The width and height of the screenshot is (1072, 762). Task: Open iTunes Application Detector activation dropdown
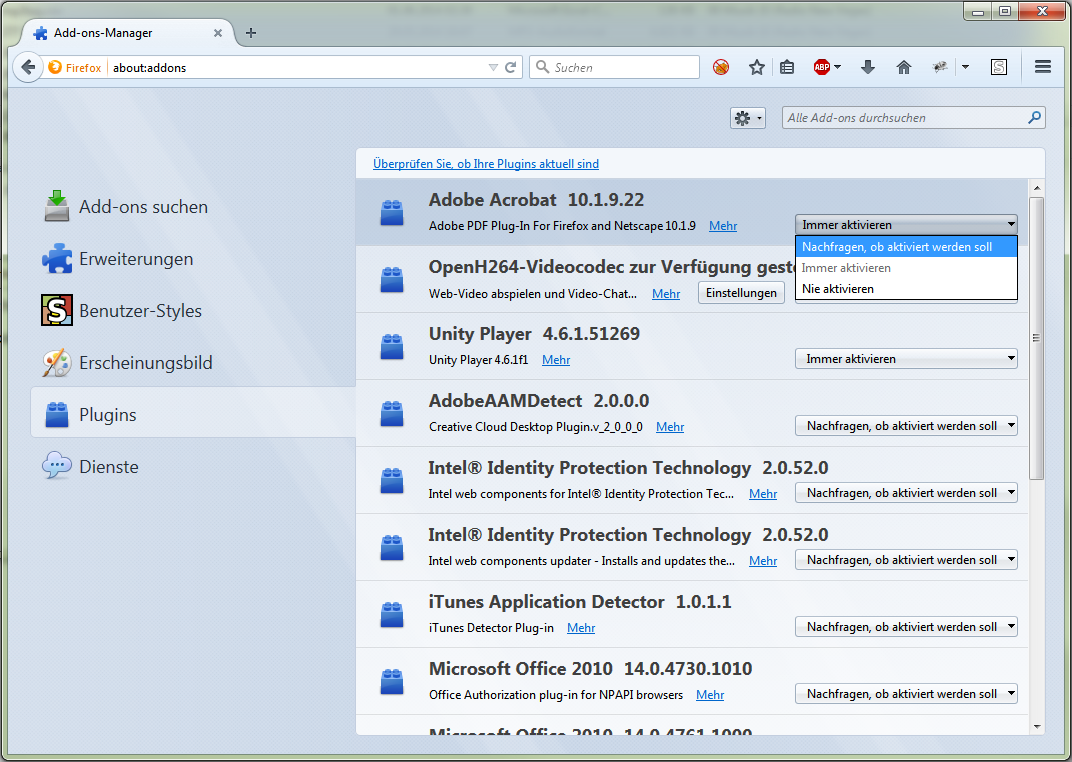[906, 626]
